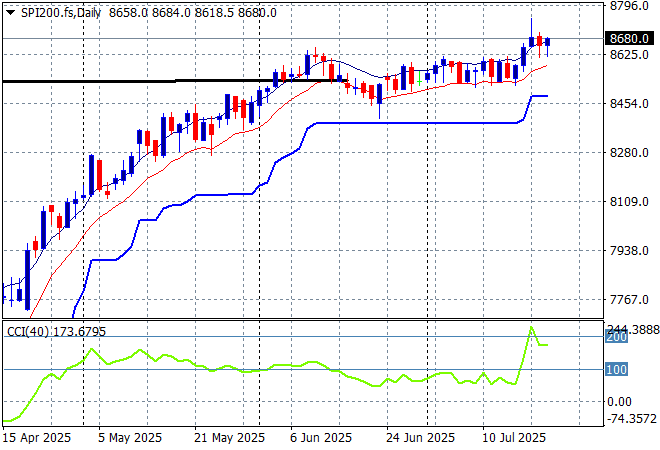This screenshot has width=660, height=450.
Task: Select the 10 Jul 2025 date label
Action: tap(513, 438)
